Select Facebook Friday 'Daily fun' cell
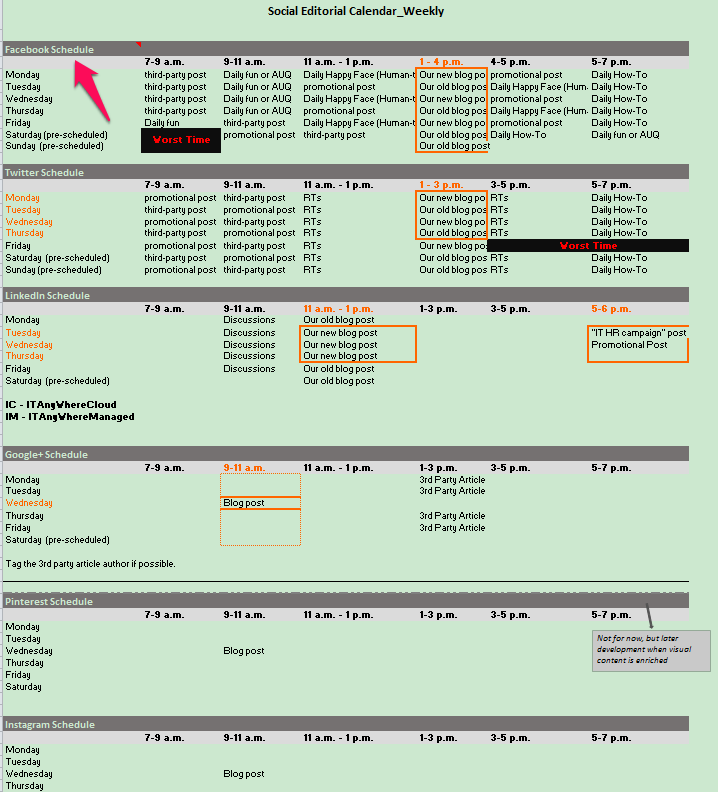The width and height of the screenshot is (718, 792). (162, 123)
